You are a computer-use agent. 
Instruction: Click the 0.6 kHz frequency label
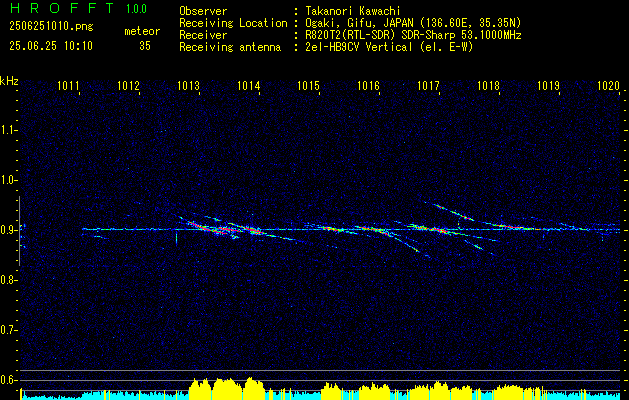tap(6, 380)
